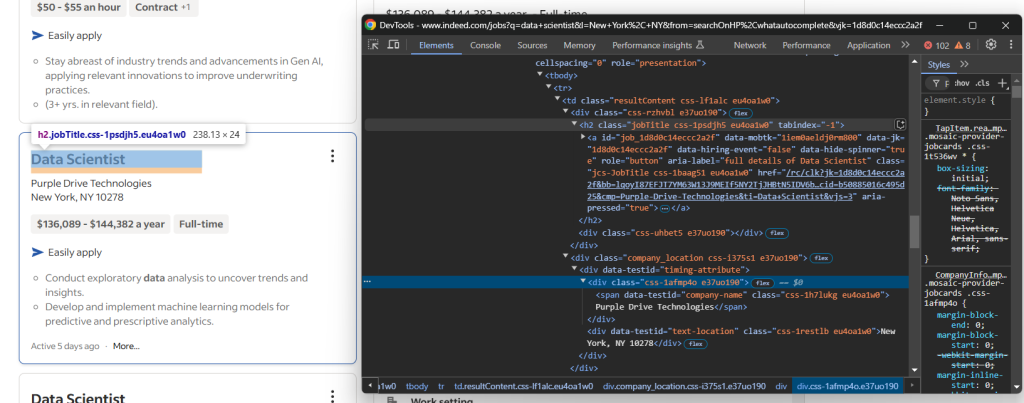Activate the inspect element picker icon
This screenshot has height=403, width=1024.
point(374,45)
